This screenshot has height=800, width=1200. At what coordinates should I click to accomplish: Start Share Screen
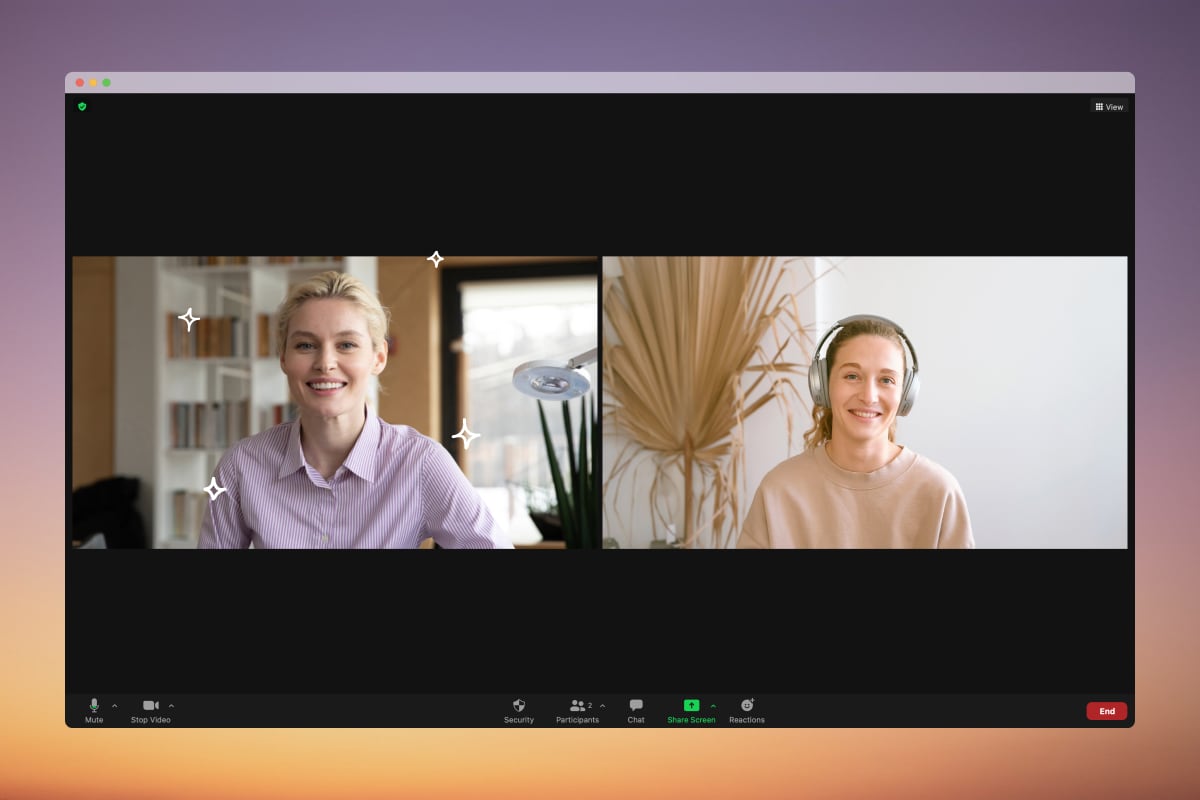pyautogui.click(x=691, y=711)
